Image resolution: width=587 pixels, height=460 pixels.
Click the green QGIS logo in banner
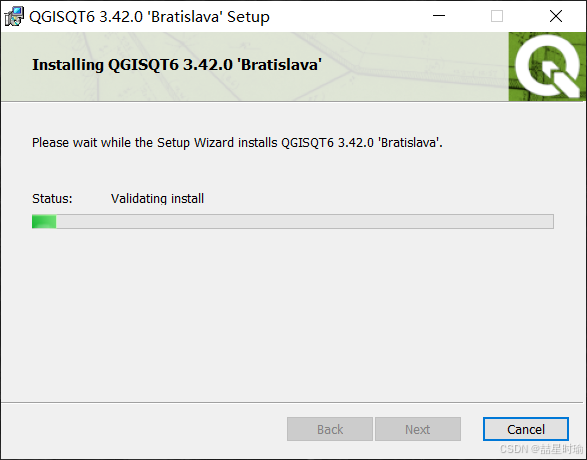pos(547,67)
